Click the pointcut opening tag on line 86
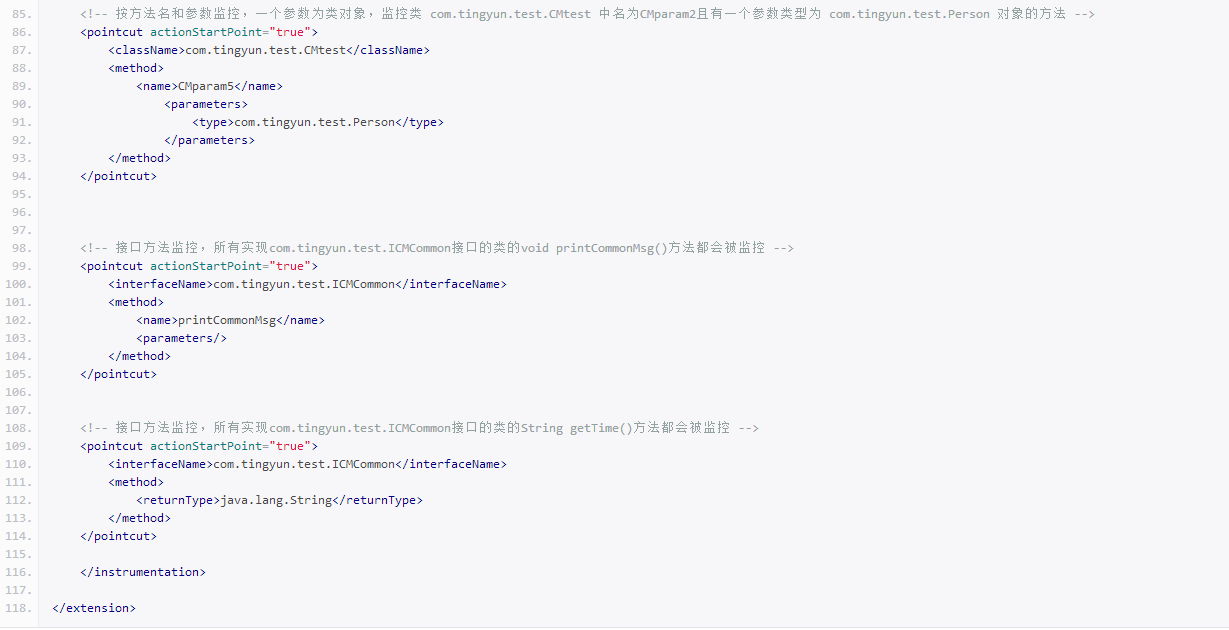Viewport: 1229px width, 630px height. [199, 32]
